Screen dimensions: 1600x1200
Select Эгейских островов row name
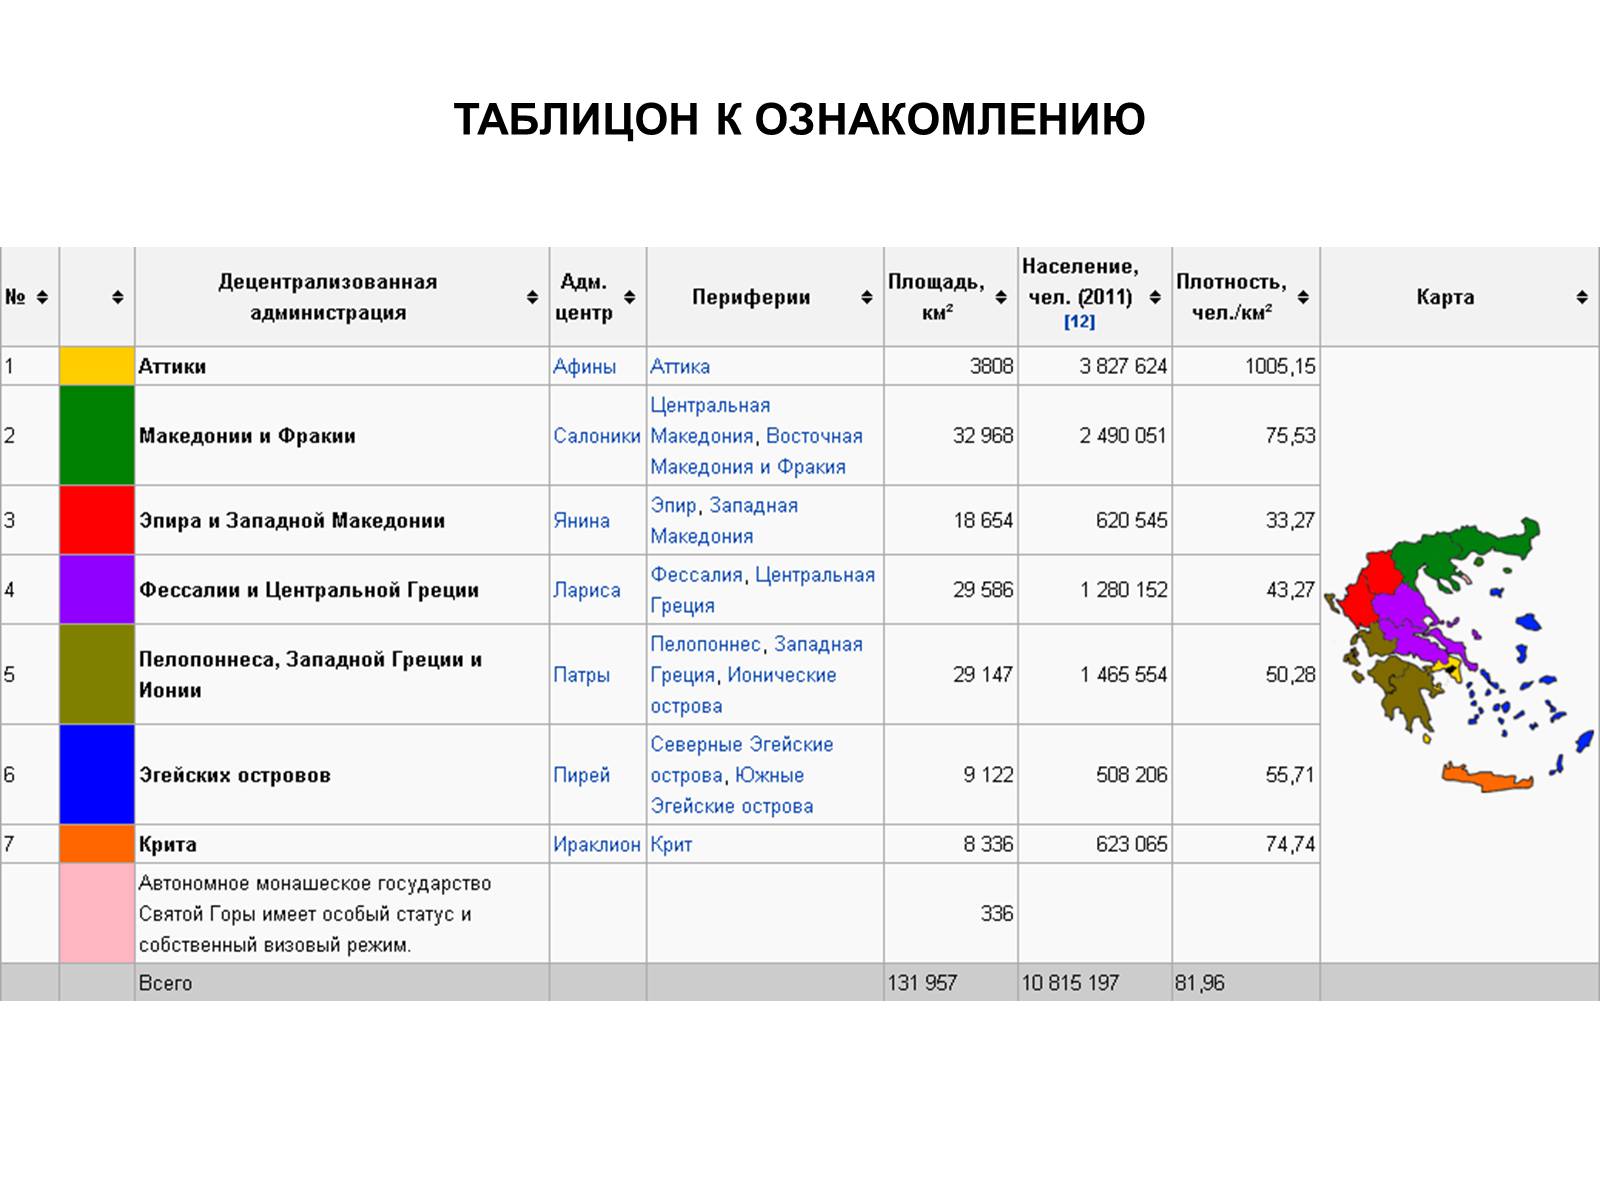tap(234, 775)
